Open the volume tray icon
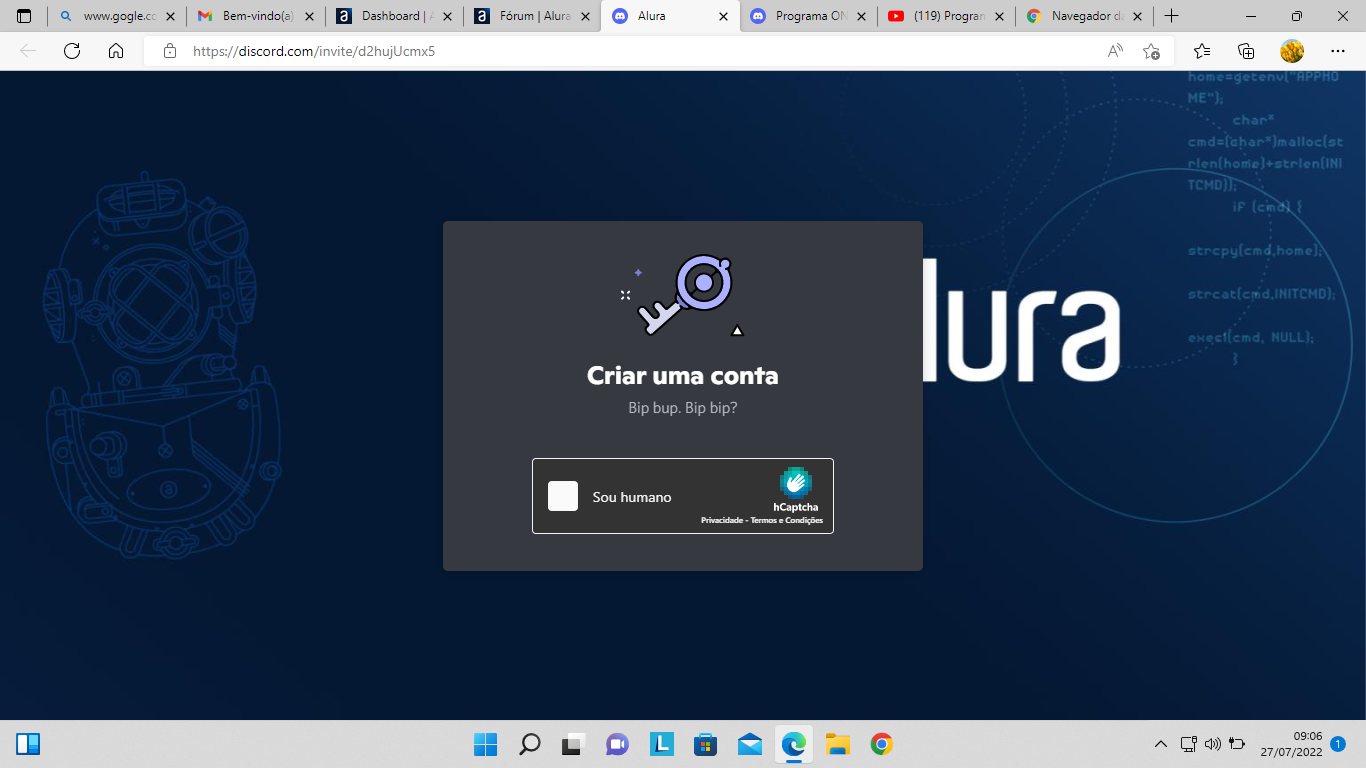This screenshot has height=768, width=1366. (x=1213, y=744)
